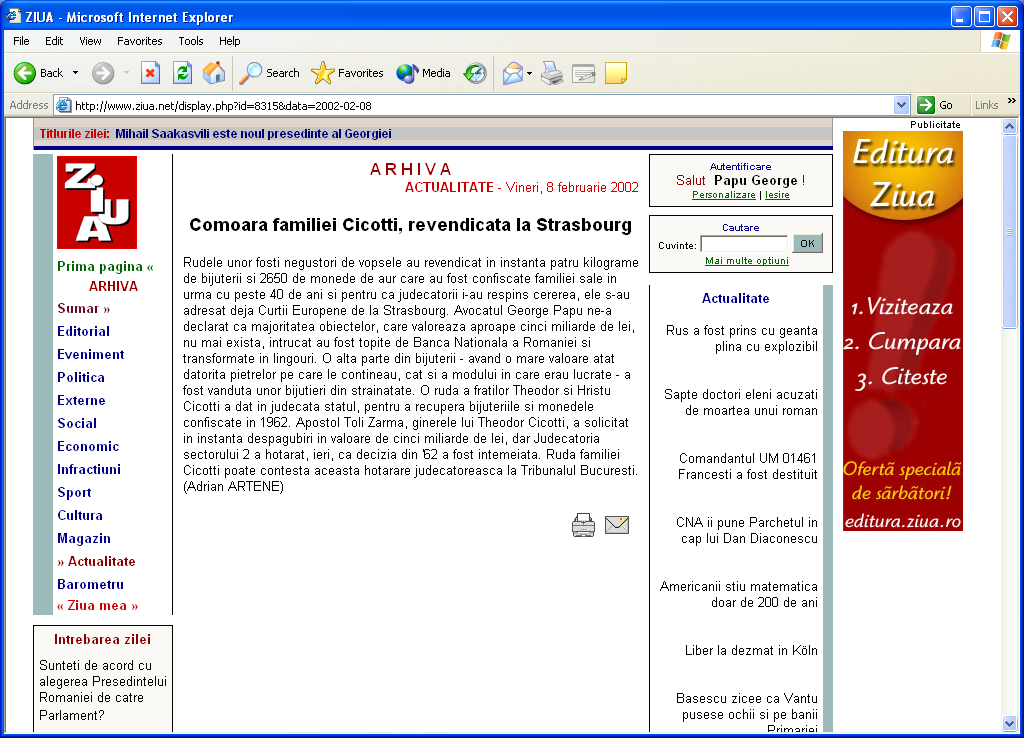Click the vertical scrollbar down arrow

(1010, 724)
